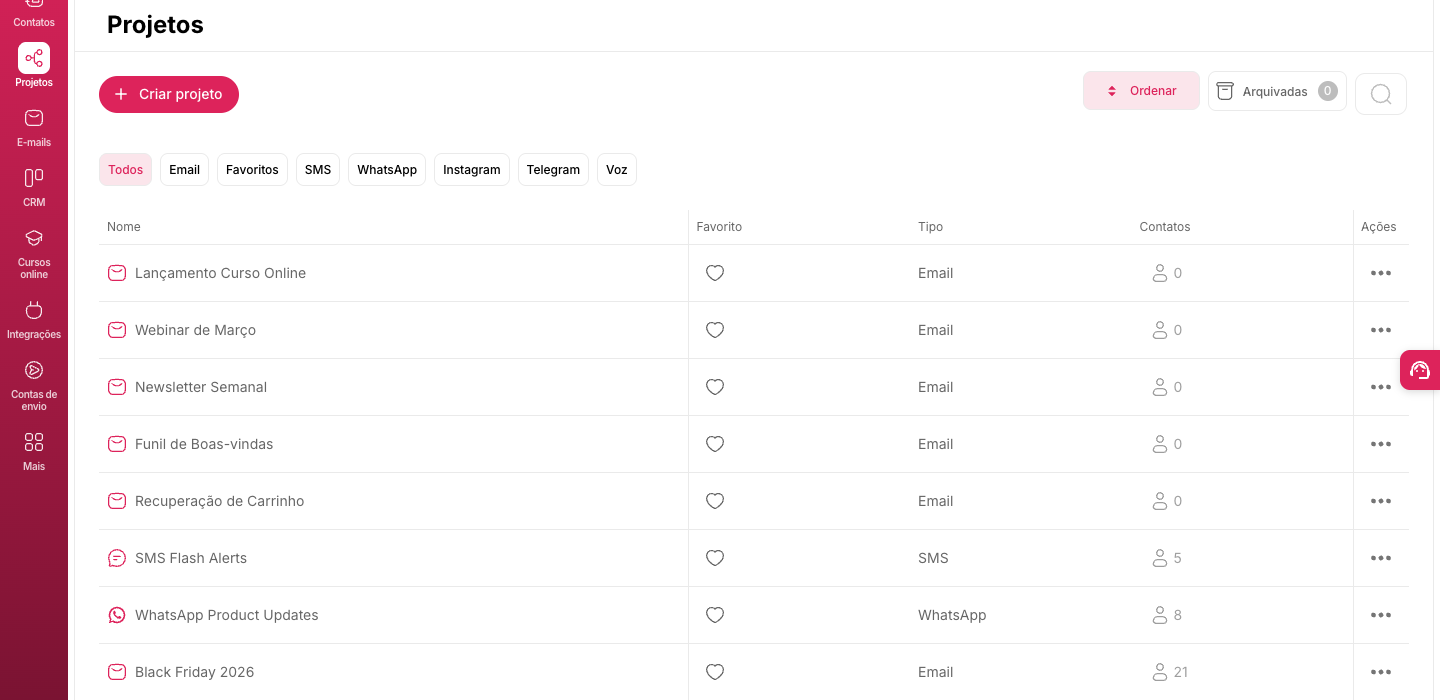Show only Favoritos projects
1440x700 pixels.
252,170
